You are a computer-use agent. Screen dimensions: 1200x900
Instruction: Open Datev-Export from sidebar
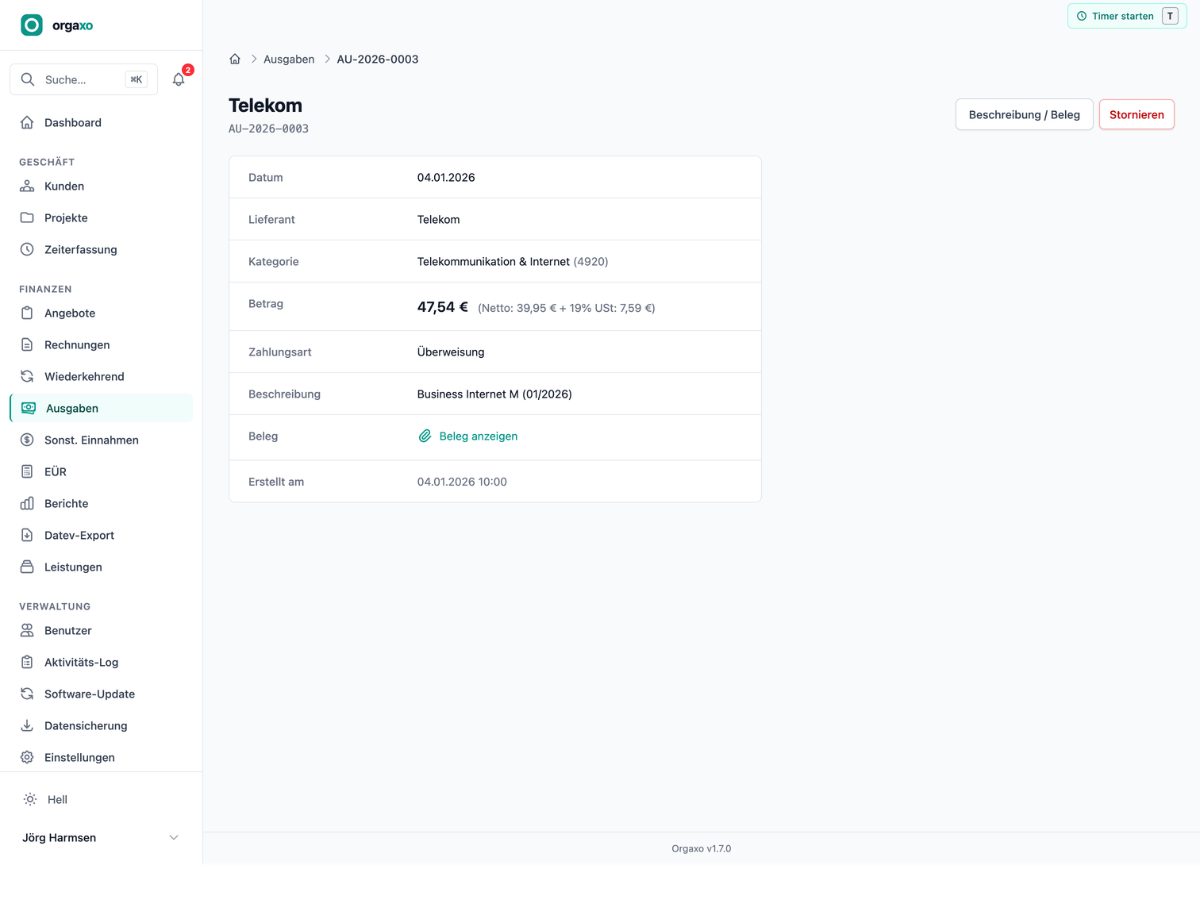pos(101,535)
